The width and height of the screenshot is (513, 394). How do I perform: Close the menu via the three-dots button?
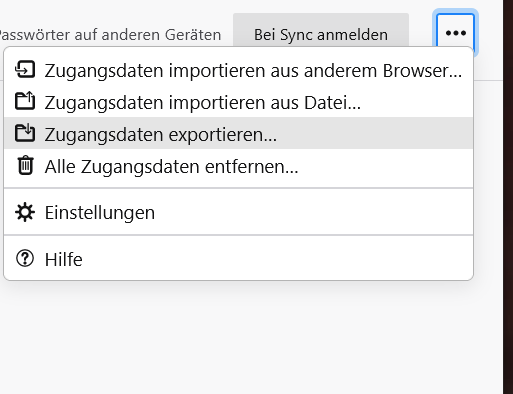(x=456, y=33)
